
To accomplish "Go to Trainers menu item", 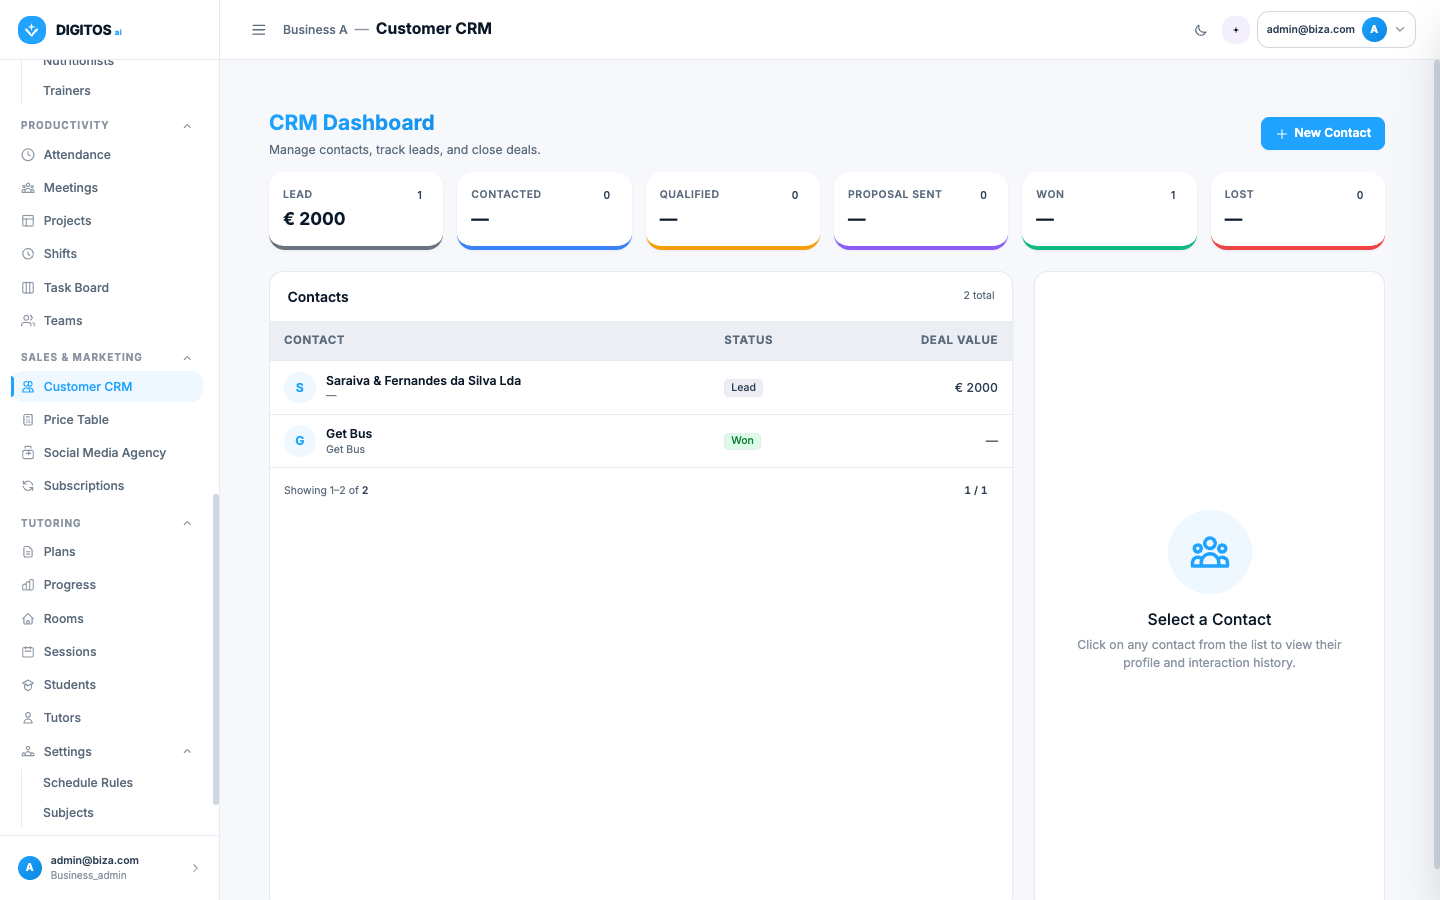I will click(x=67, y=91).
